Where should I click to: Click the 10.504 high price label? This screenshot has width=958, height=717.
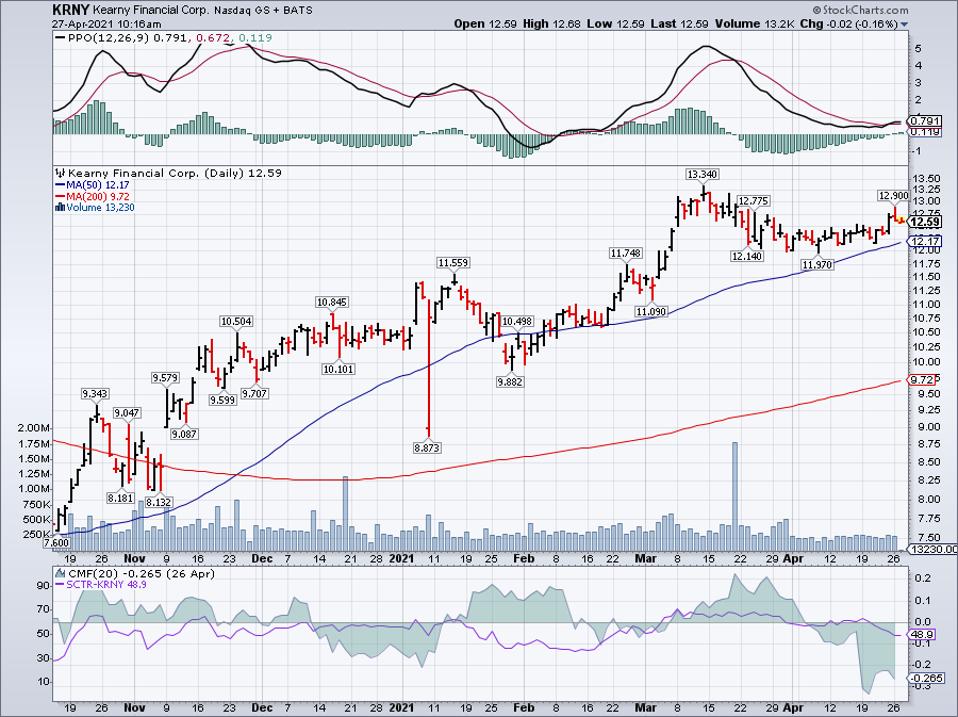(236, 321)
